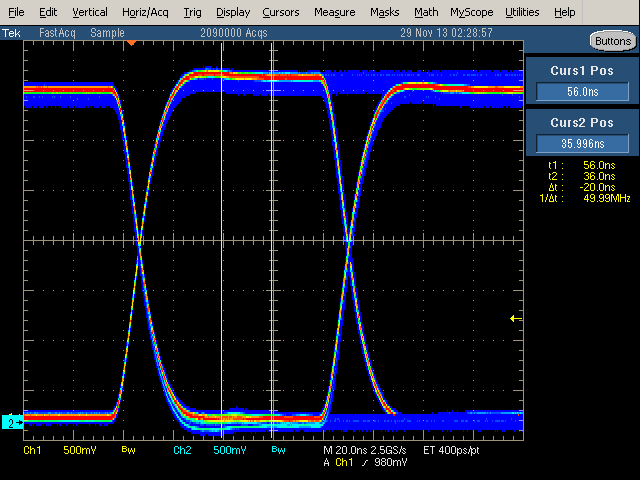
Task: Click the Ch1 bandwidth limit Bw indicator
Action: 129,450
